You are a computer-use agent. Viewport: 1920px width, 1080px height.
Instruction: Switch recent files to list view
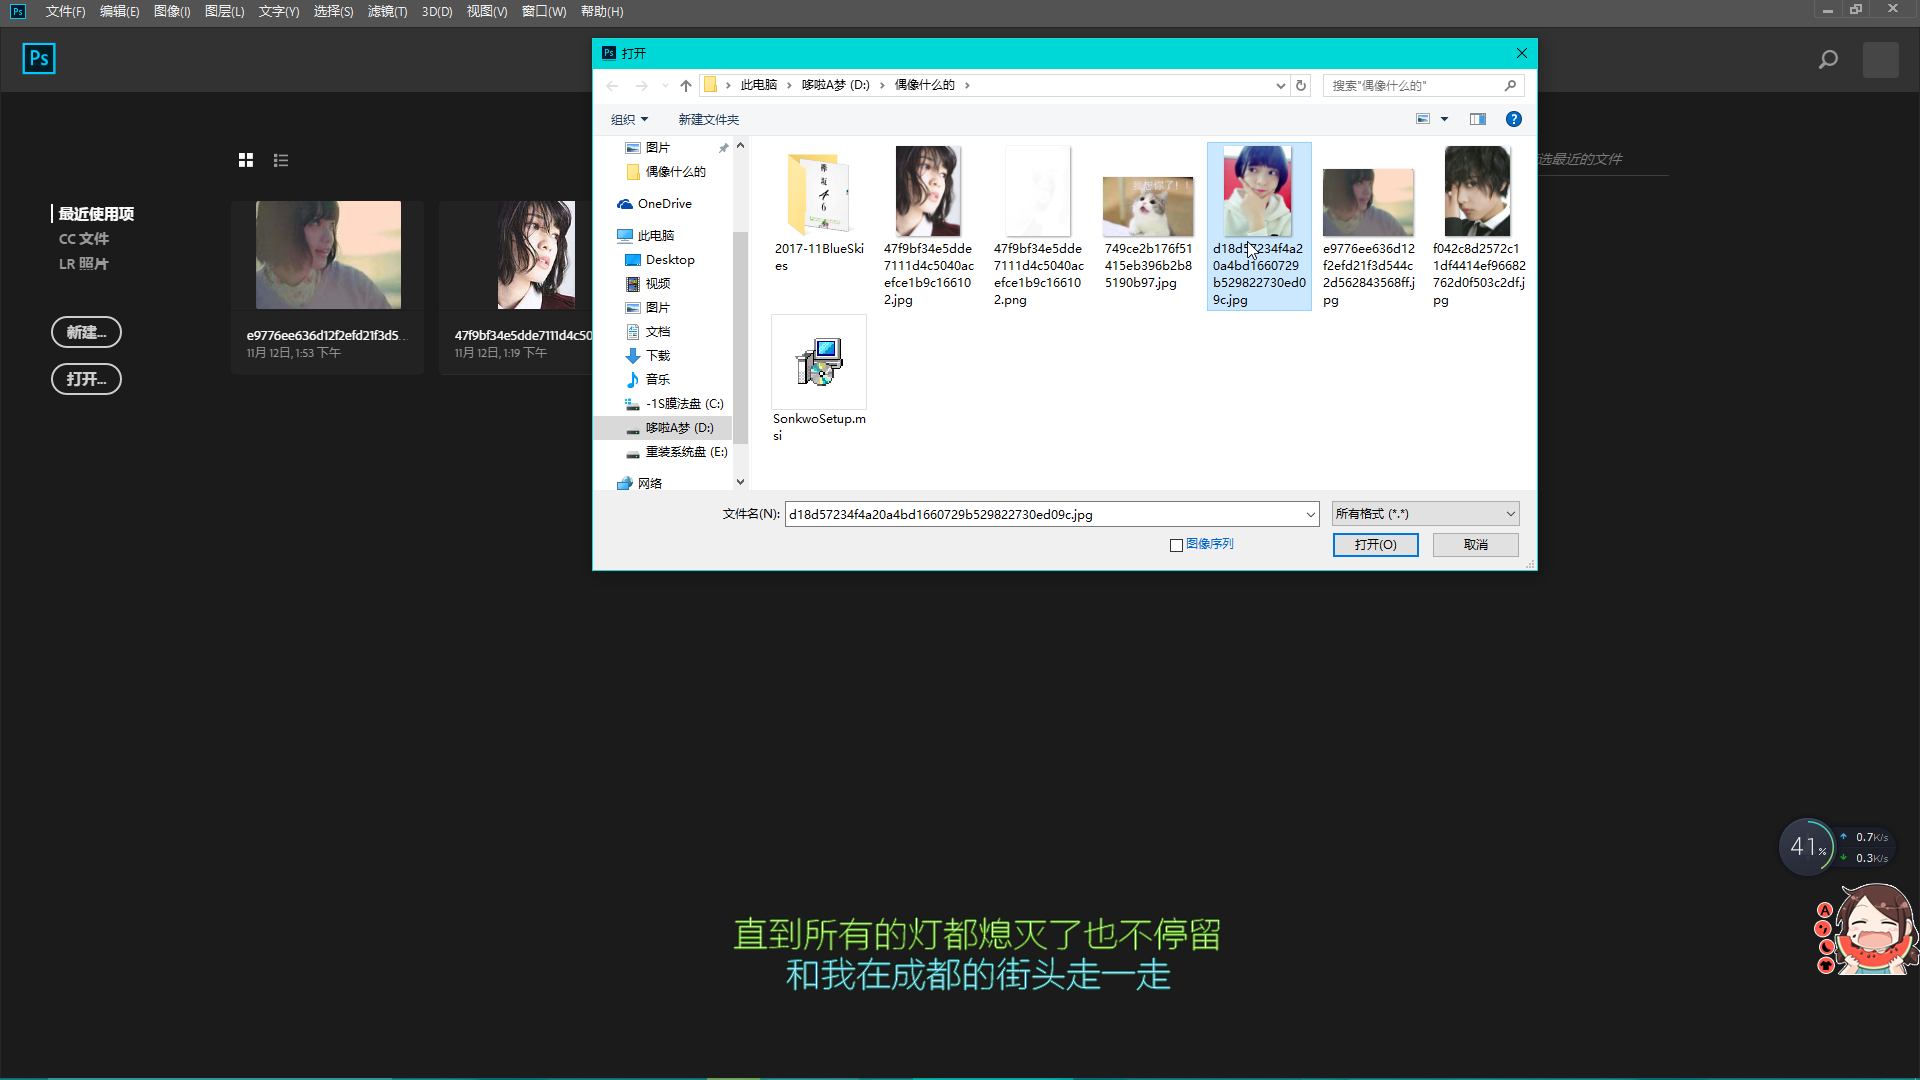click(x=281, y=160)
